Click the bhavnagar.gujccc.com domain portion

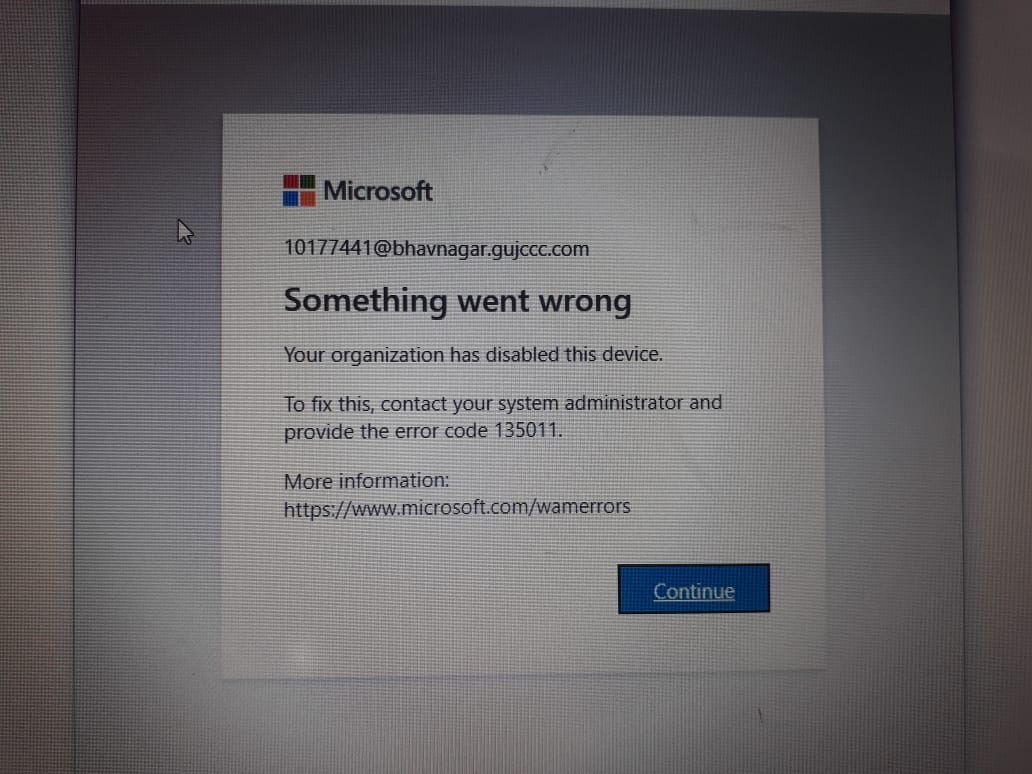491,249
